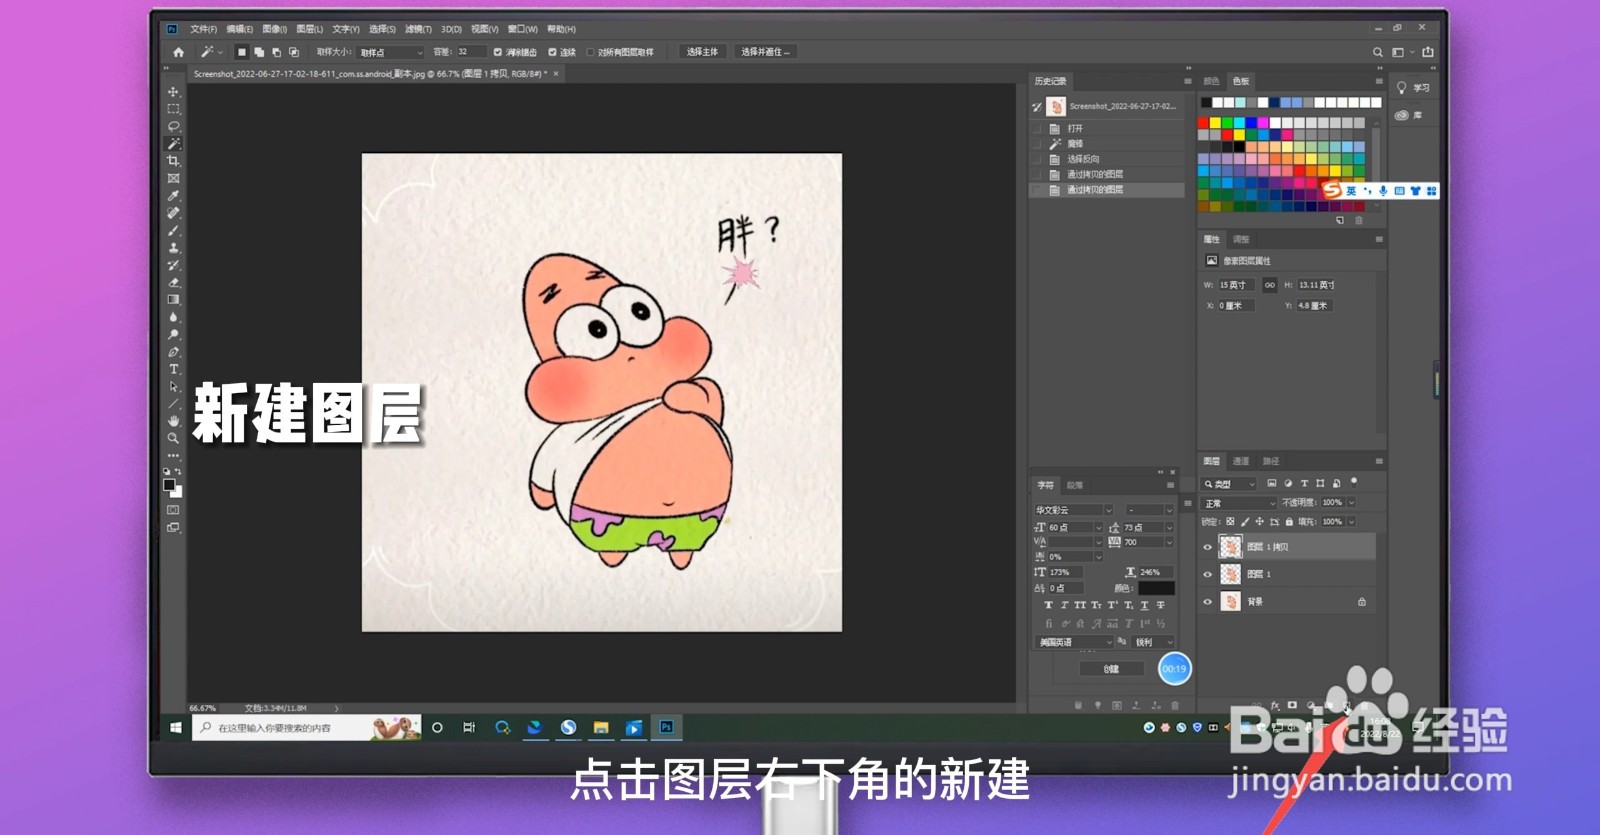This screenshot has width=1600, height=835.
Task: Open the 文件(F) menu
Action: point(203,29)
